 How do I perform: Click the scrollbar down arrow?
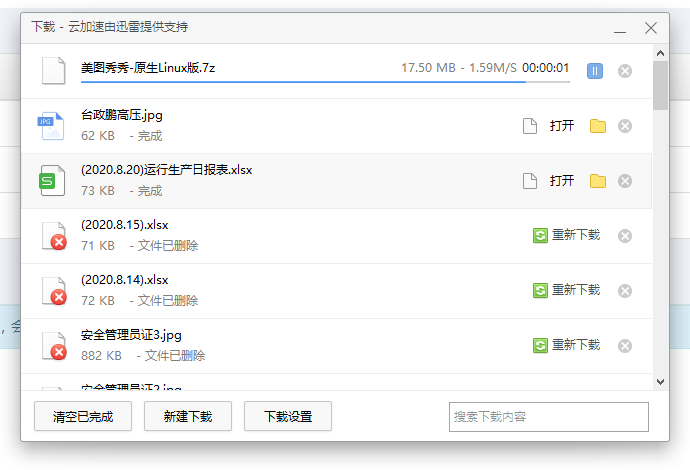point(660,382)
